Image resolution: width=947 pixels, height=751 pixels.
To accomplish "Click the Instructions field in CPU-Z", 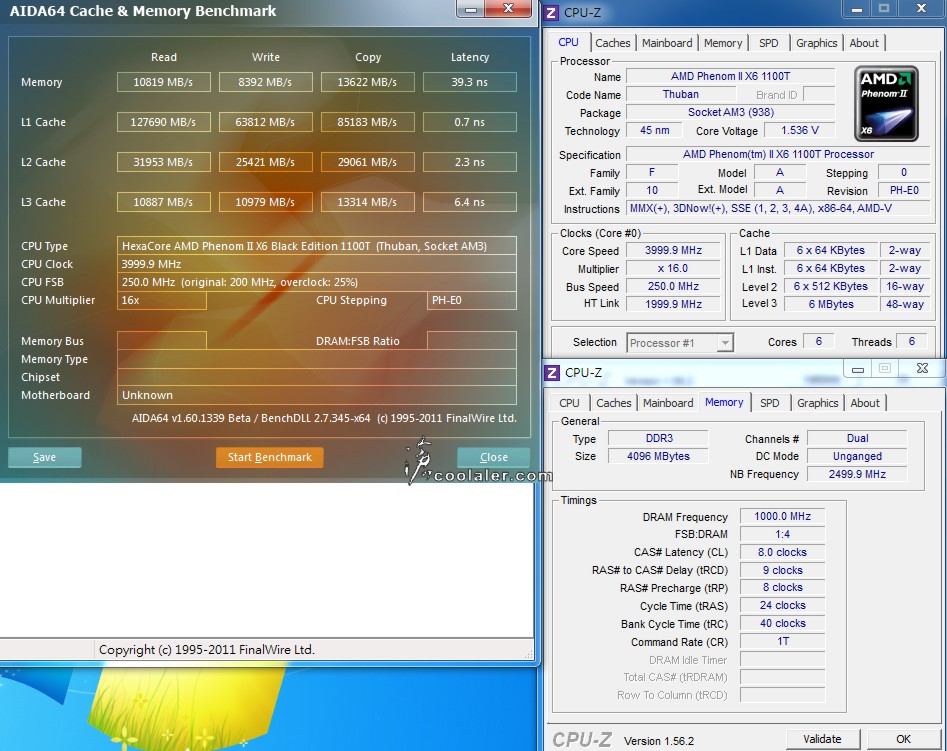I will pos(778,208).
